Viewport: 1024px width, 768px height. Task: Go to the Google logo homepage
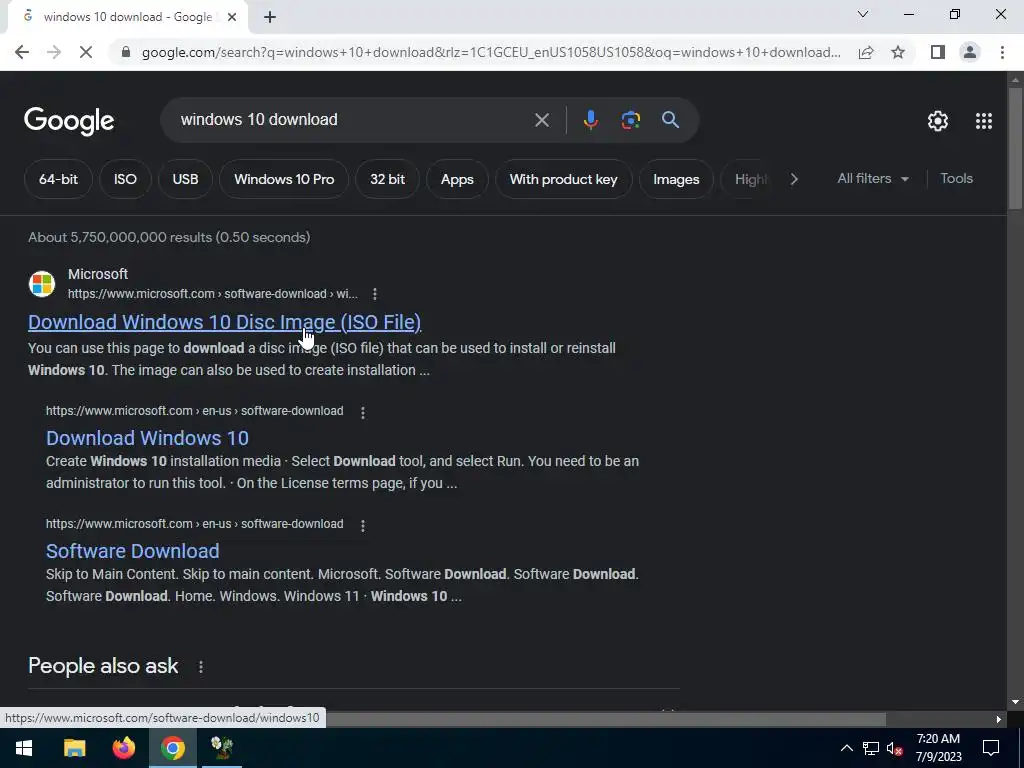click(69, 121)
